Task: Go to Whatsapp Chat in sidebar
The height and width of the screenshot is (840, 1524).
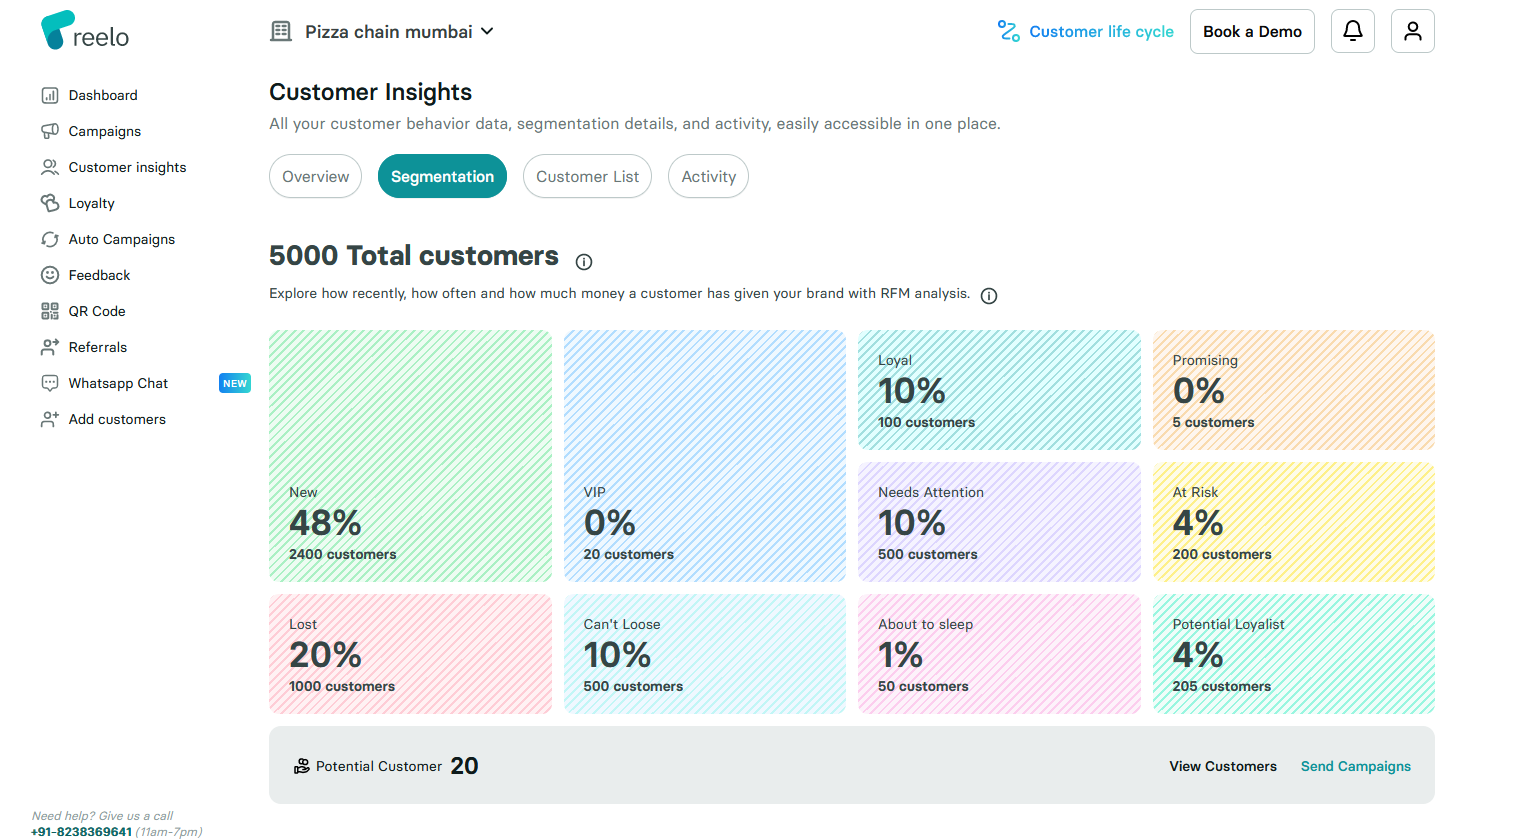Action: coord(118,383)
